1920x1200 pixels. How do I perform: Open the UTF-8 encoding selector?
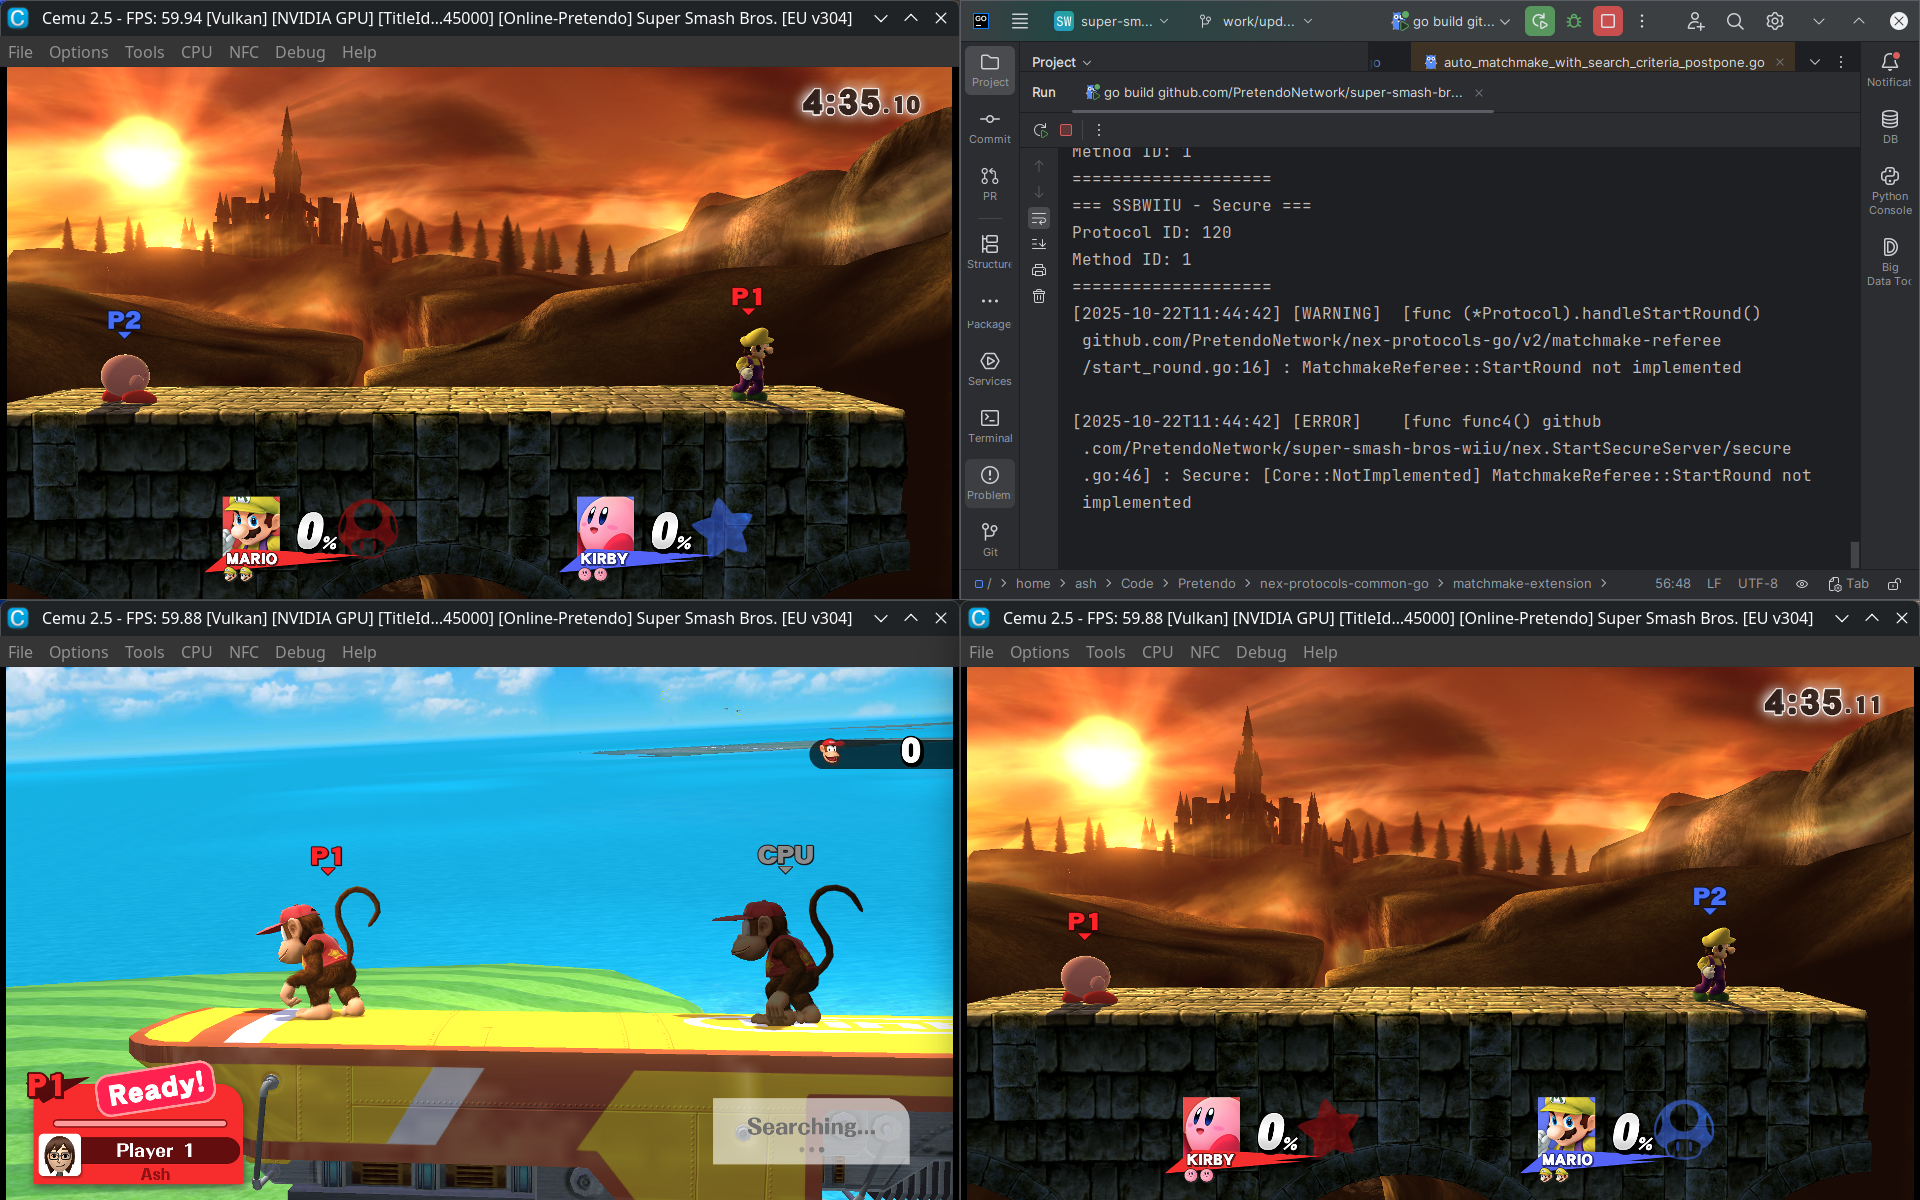[1758, 584]
